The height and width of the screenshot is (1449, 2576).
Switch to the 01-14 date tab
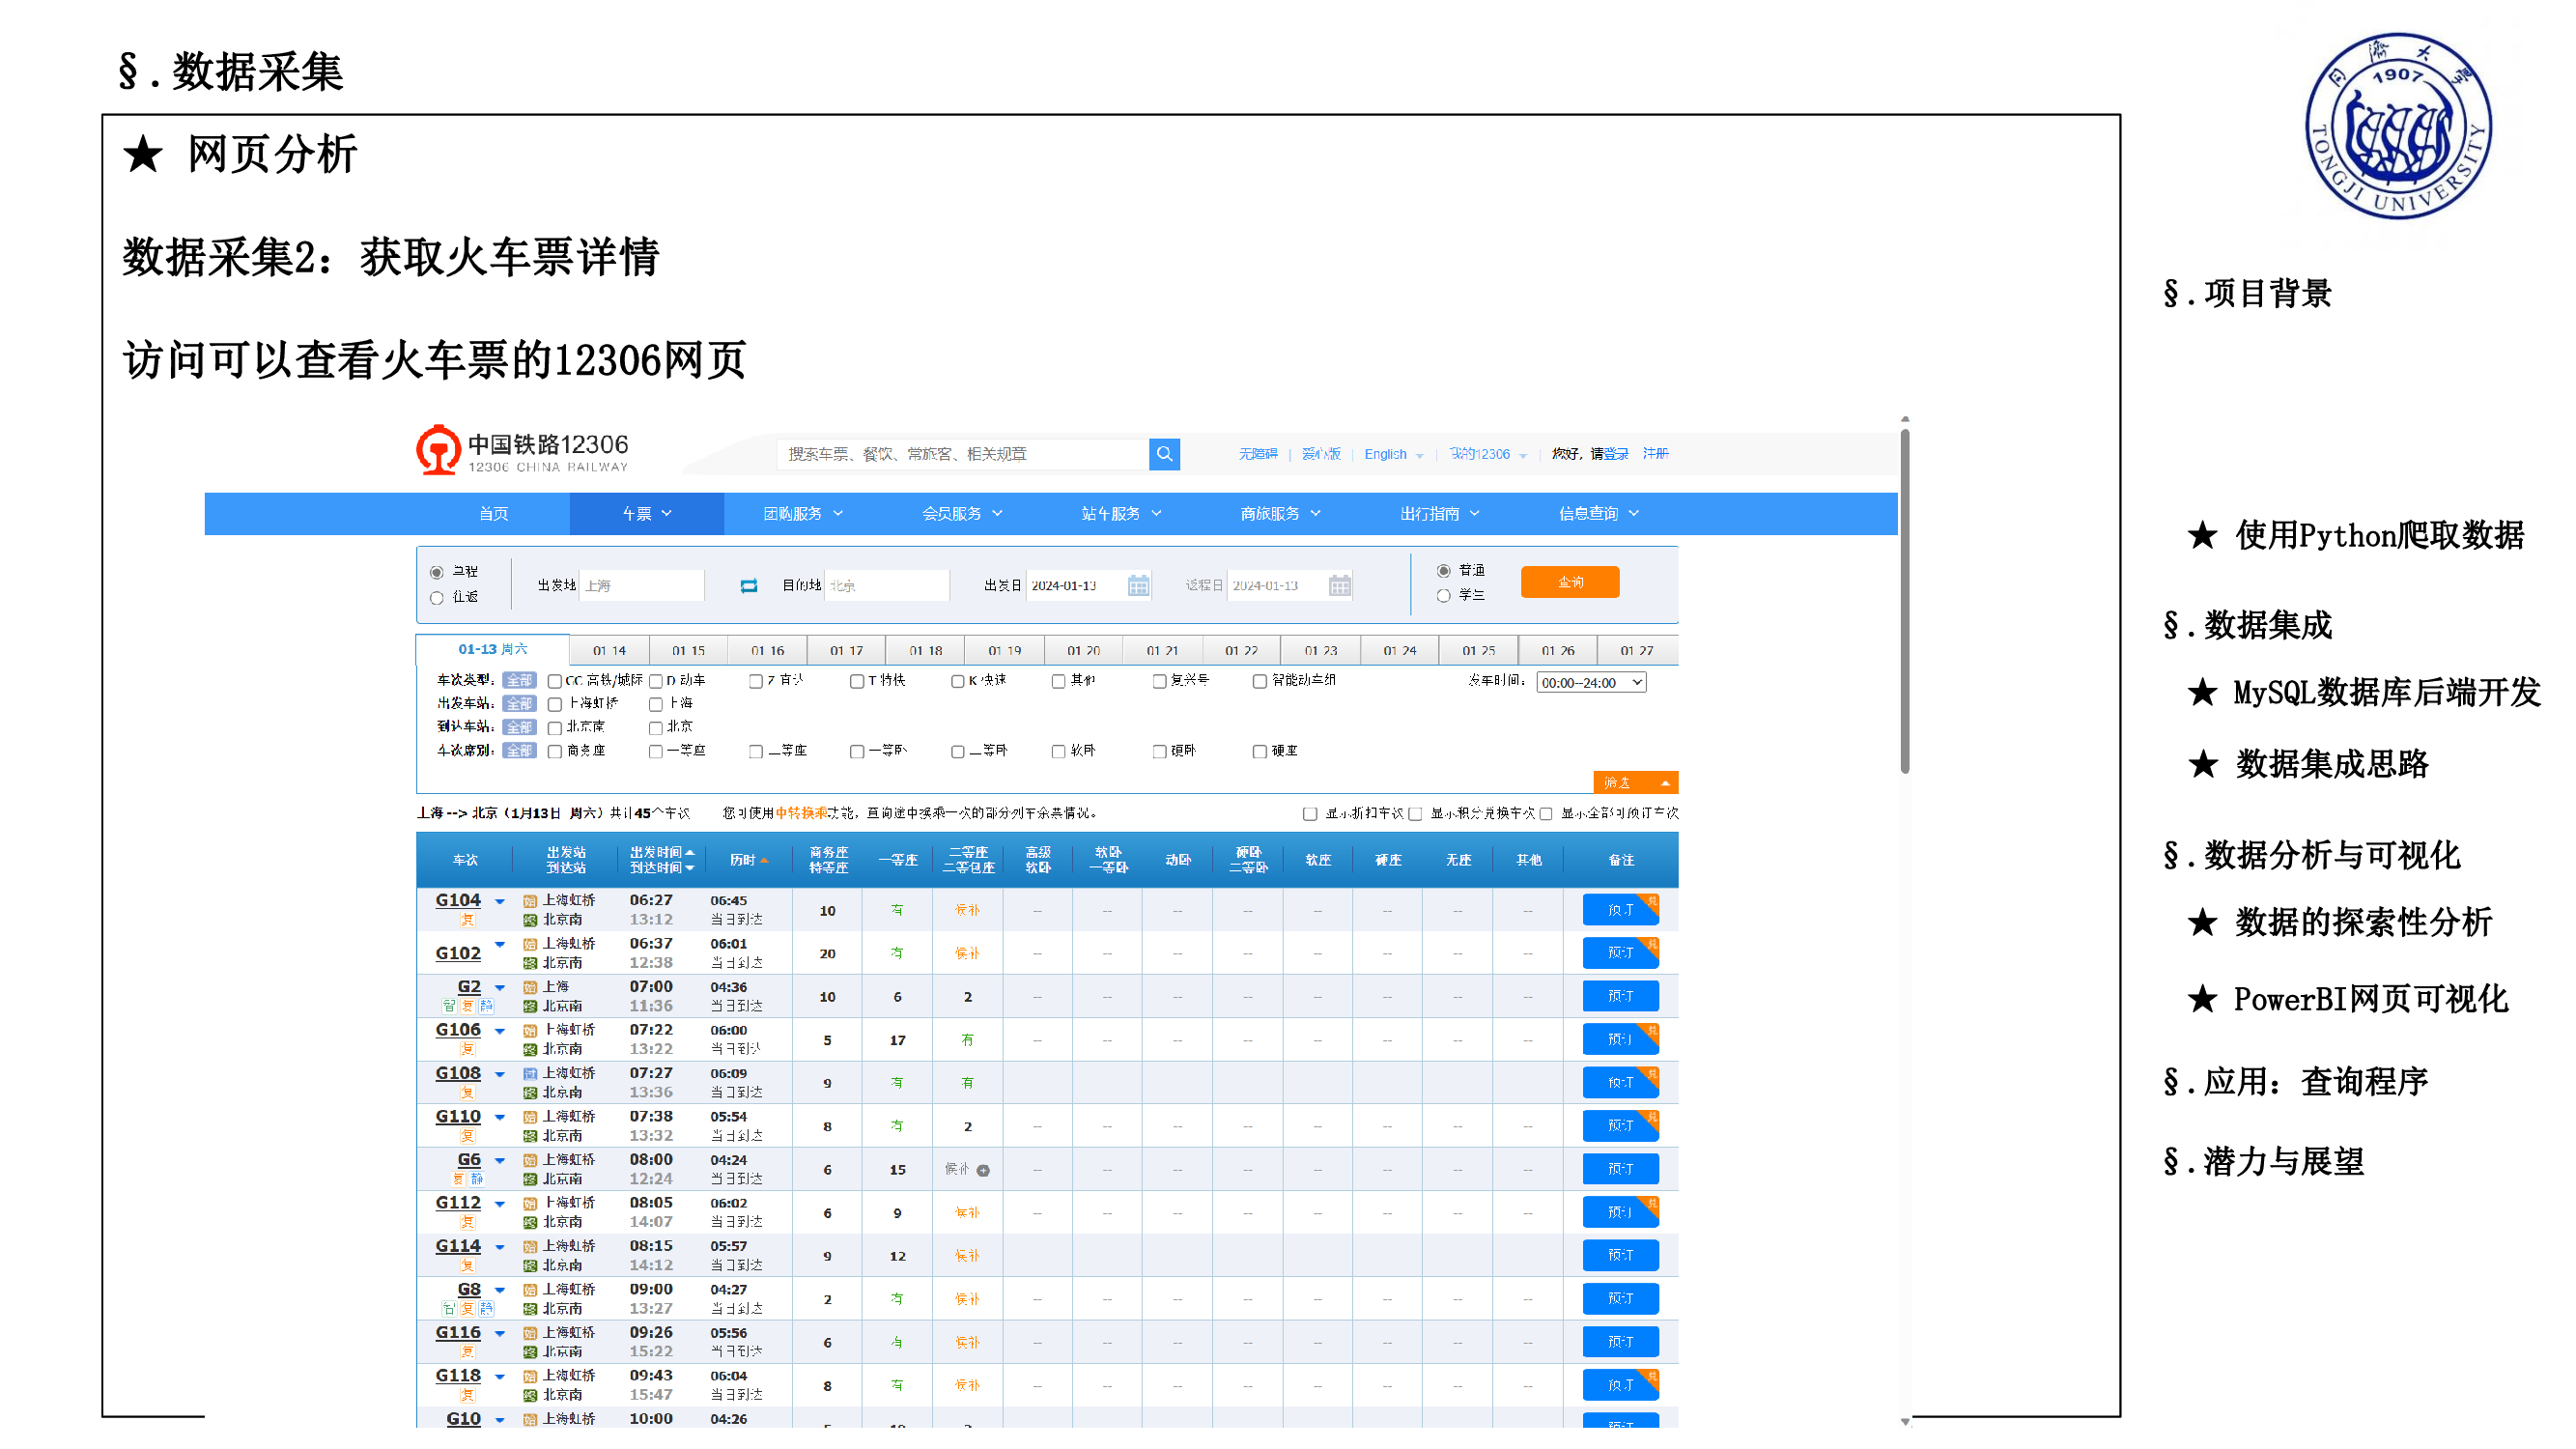click(609, 650)
